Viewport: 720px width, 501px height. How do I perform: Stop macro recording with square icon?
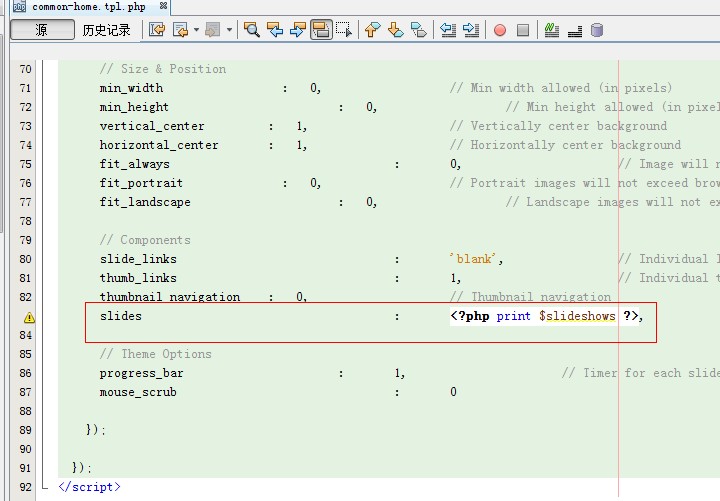(523, 30)
